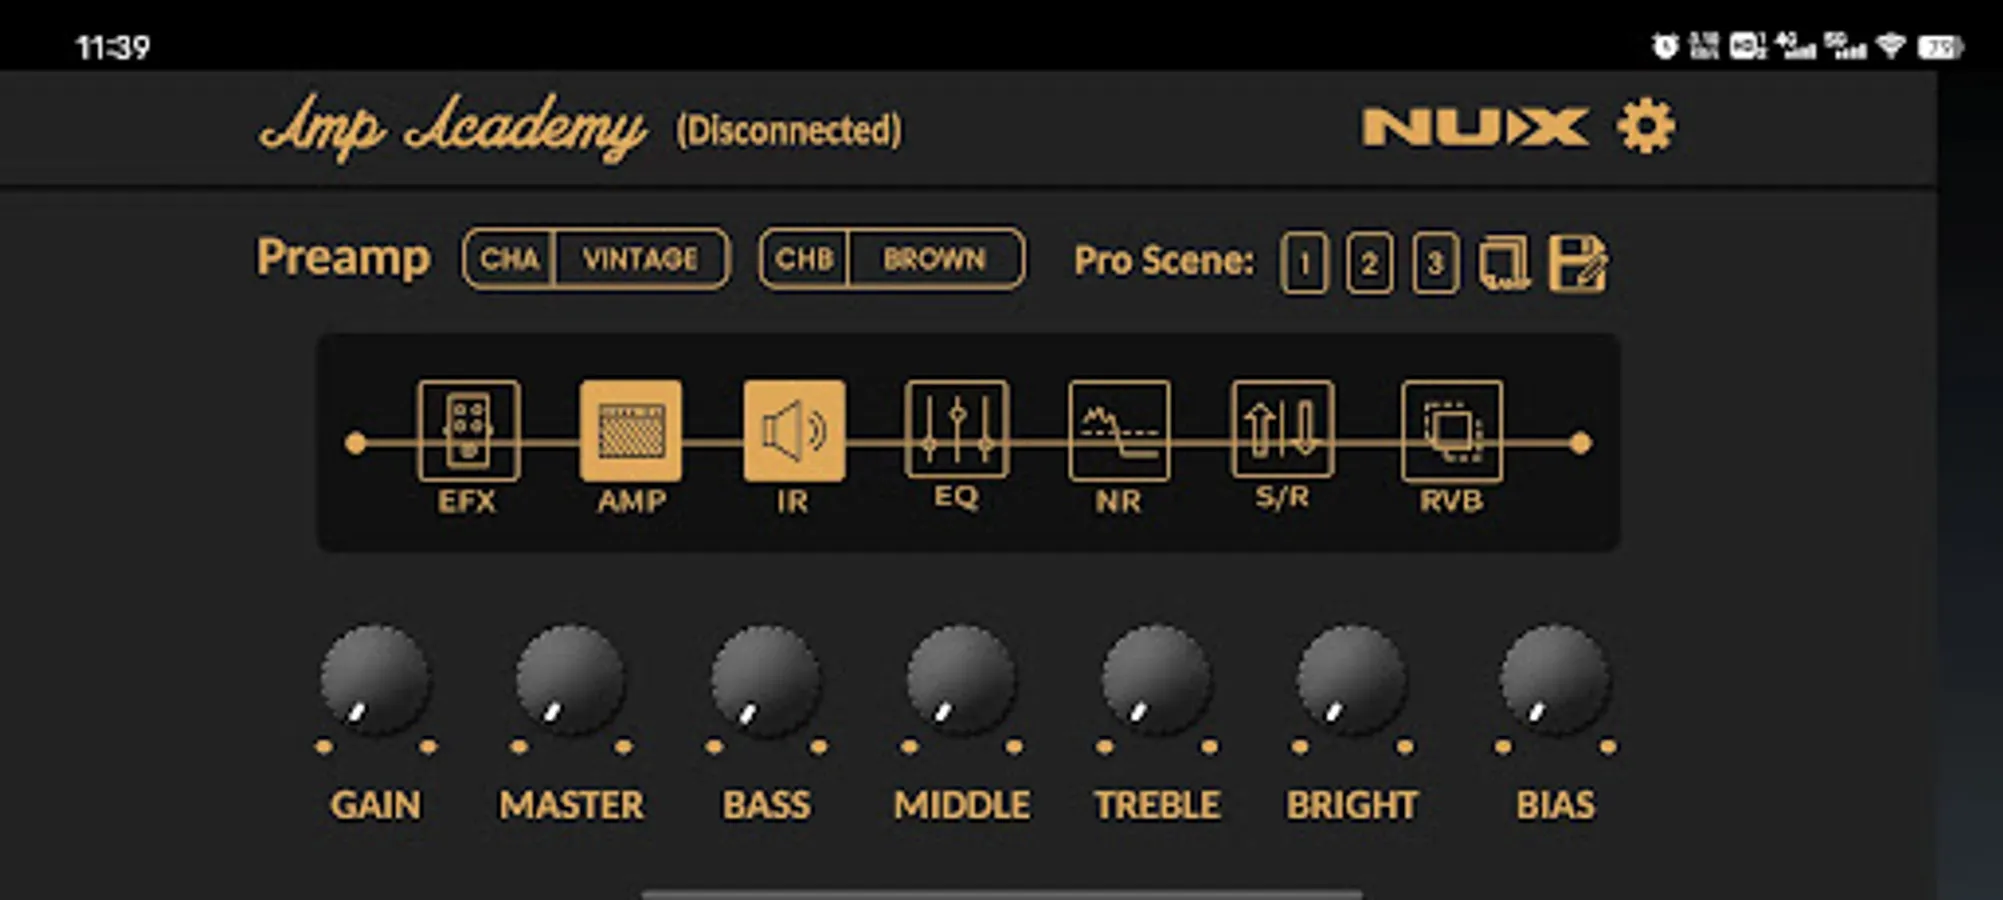Tap the (Disconnected) status text
Viewport: 2003px width, 900px height.
coord(789,130)
